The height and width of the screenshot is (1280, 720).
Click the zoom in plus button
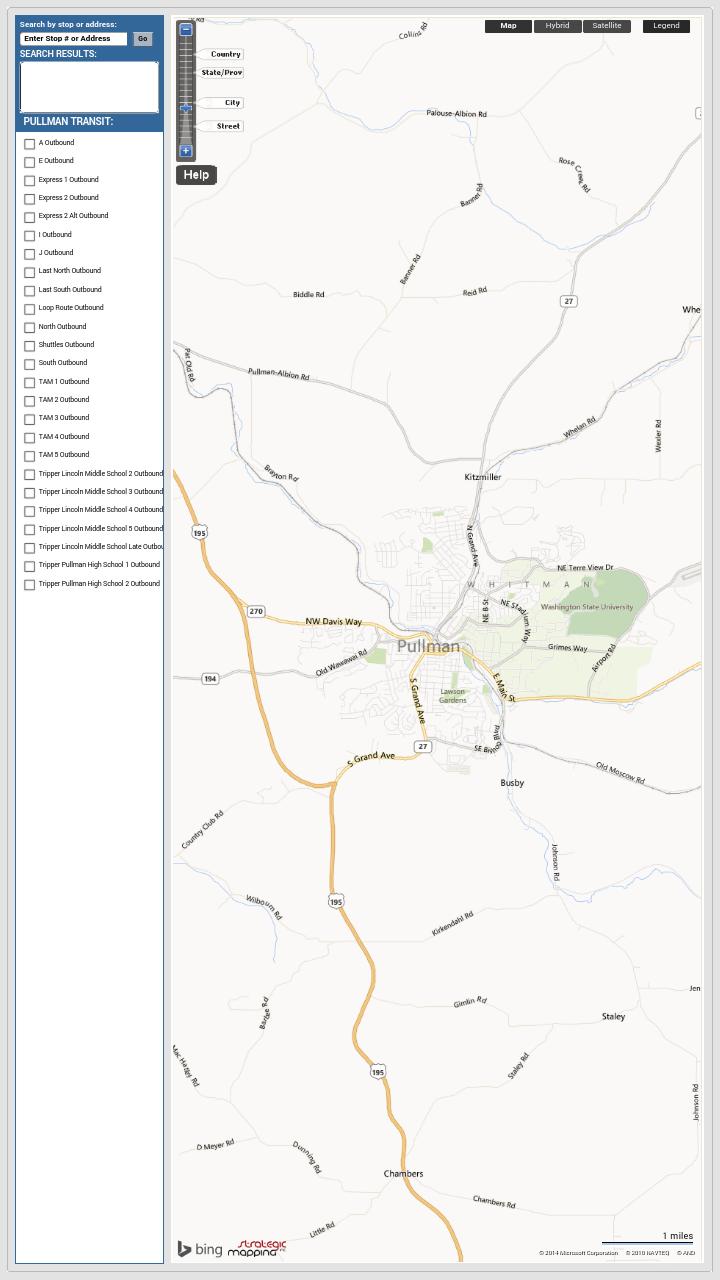coord(185,151)
